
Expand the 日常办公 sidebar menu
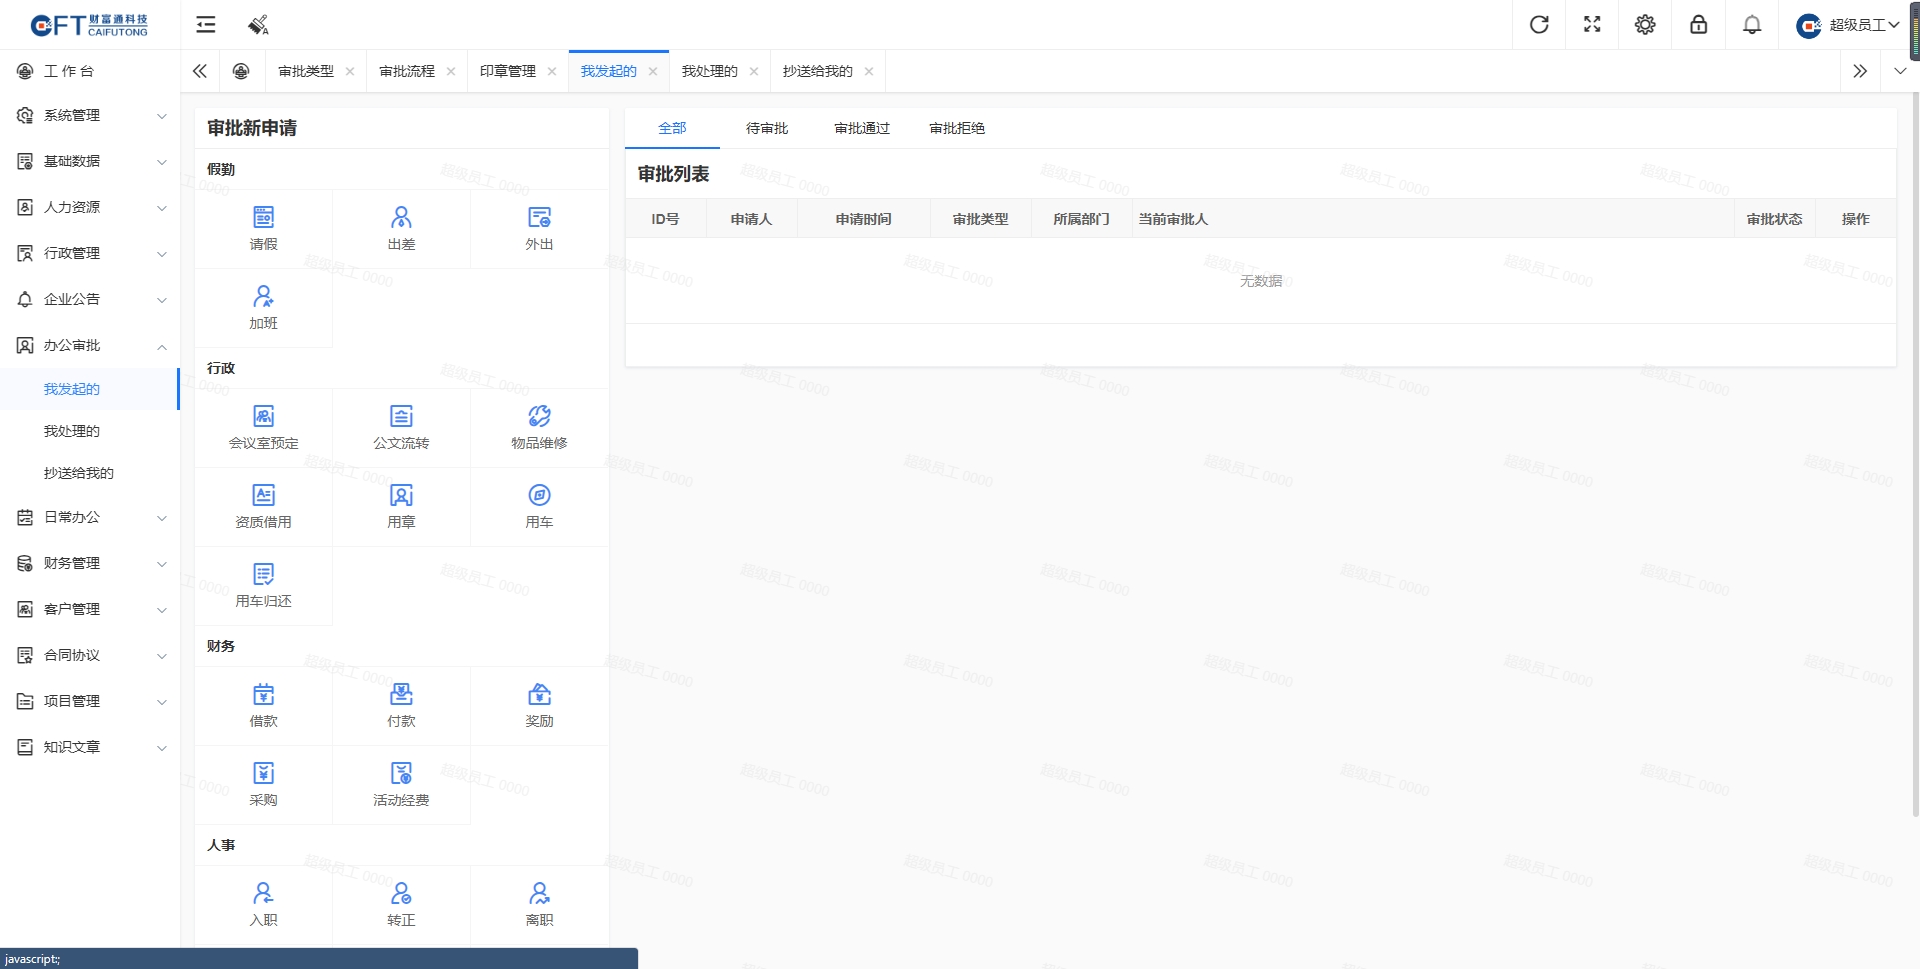click(90, 517)
